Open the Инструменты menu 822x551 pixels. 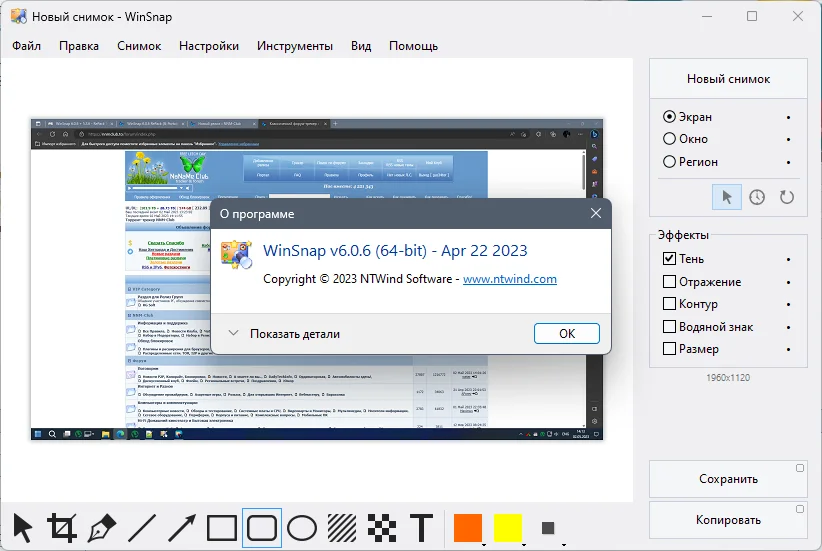click(x=295, y=46)
